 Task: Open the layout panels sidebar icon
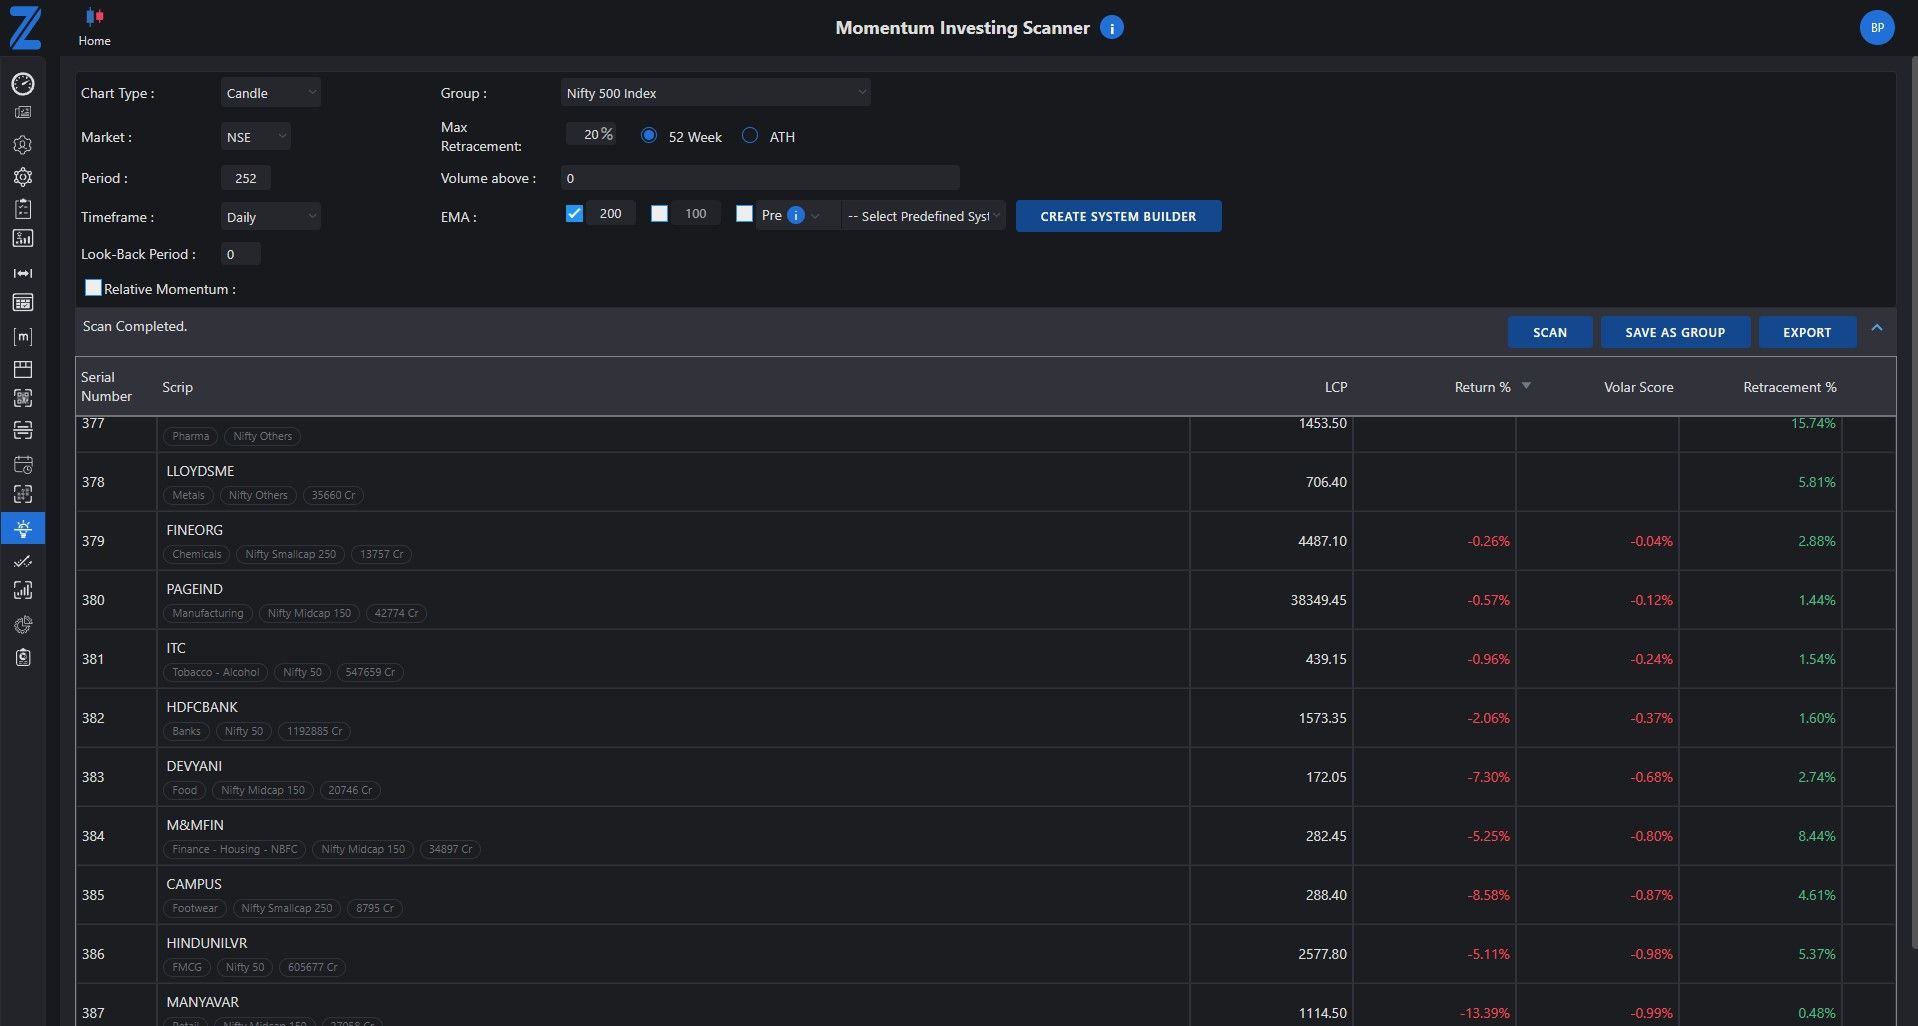click(23, 369)
